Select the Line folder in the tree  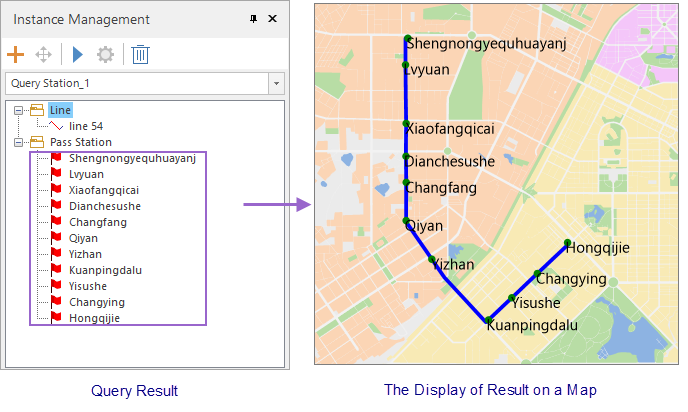tap(60, 110)
